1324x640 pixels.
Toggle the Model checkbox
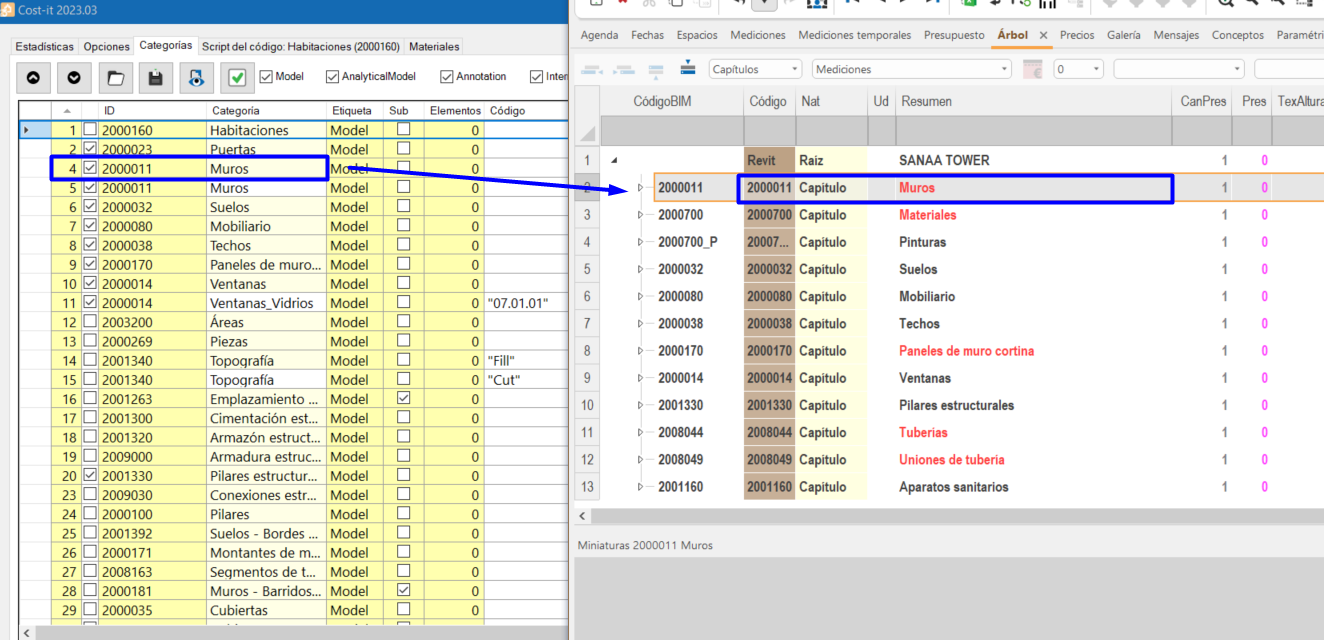266,76
